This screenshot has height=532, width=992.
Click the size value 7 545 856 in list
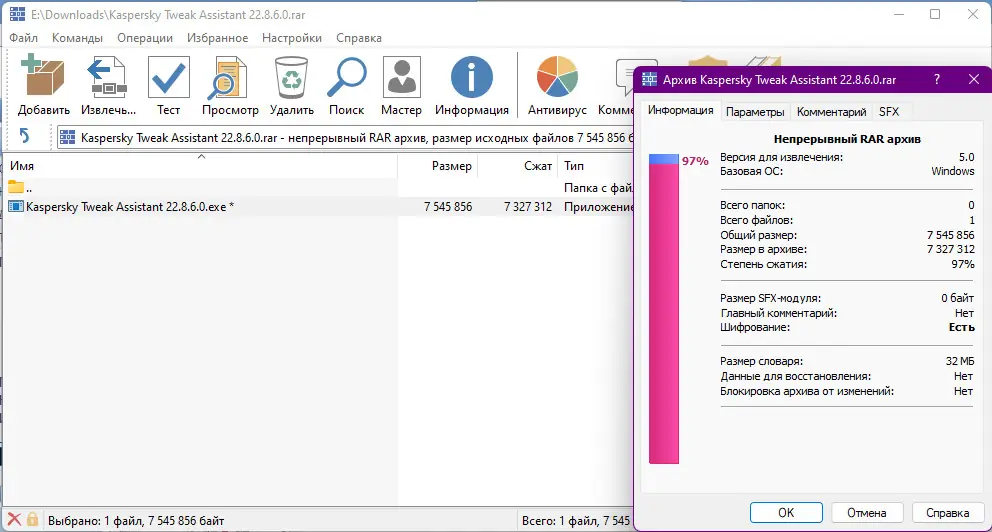(448, 207)
